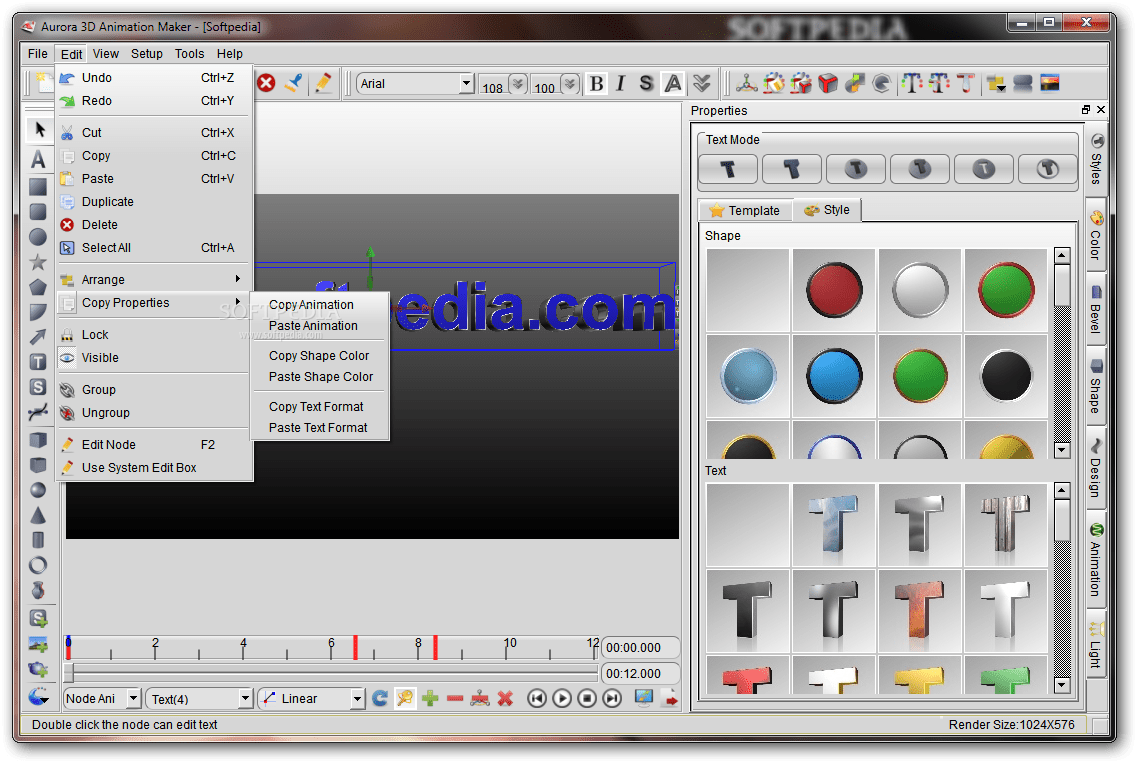Toggle the Lock menu item
The image size is (1137, 763).
coord(154,335)
